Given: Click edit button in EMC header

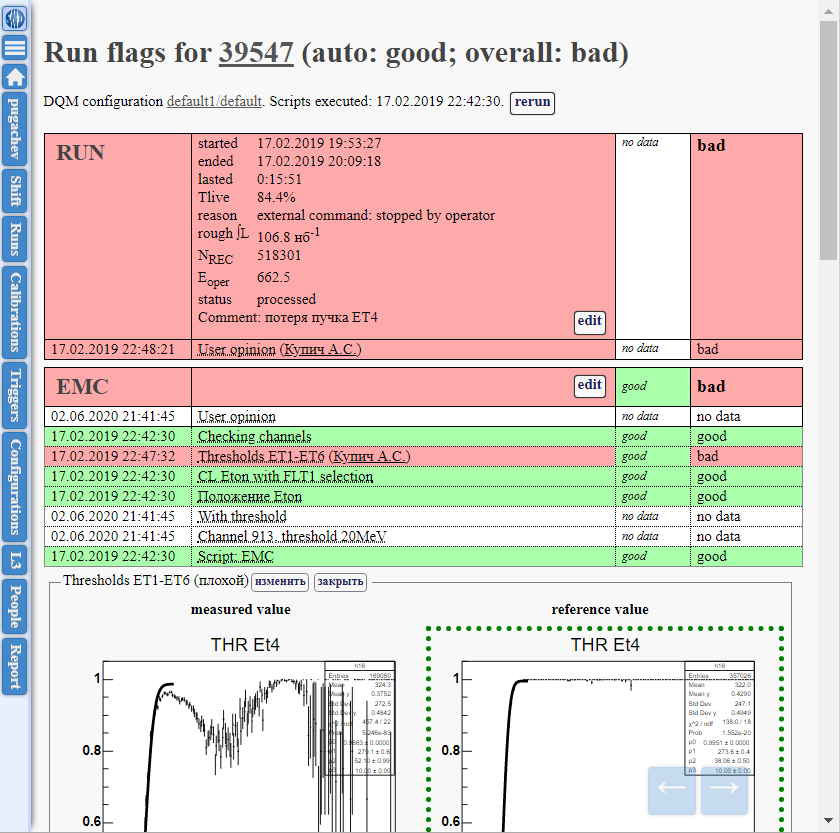Looking at the screenshot, I should pos(589,386).
